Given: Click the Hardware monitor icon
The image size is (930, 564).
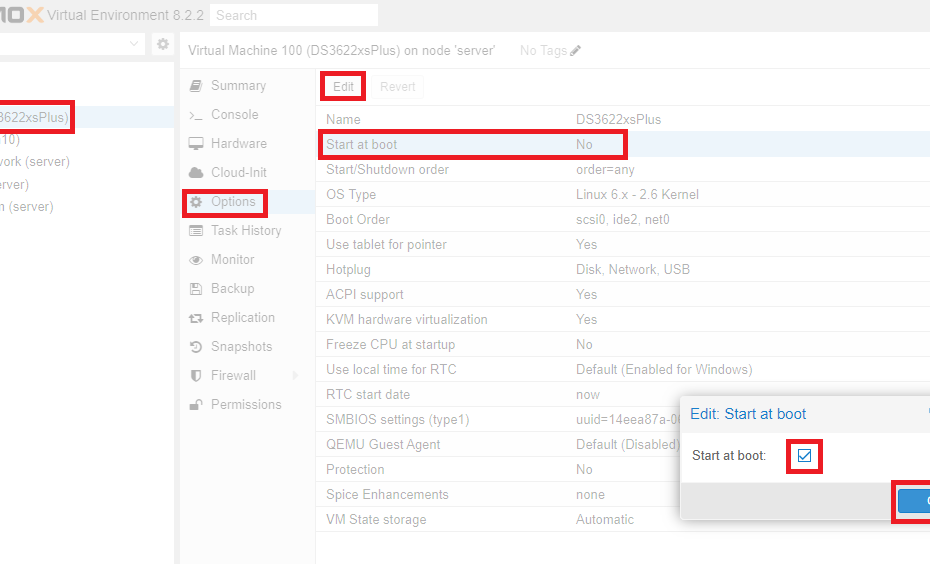Looking at the screenshot, I should tap(196, 144).
